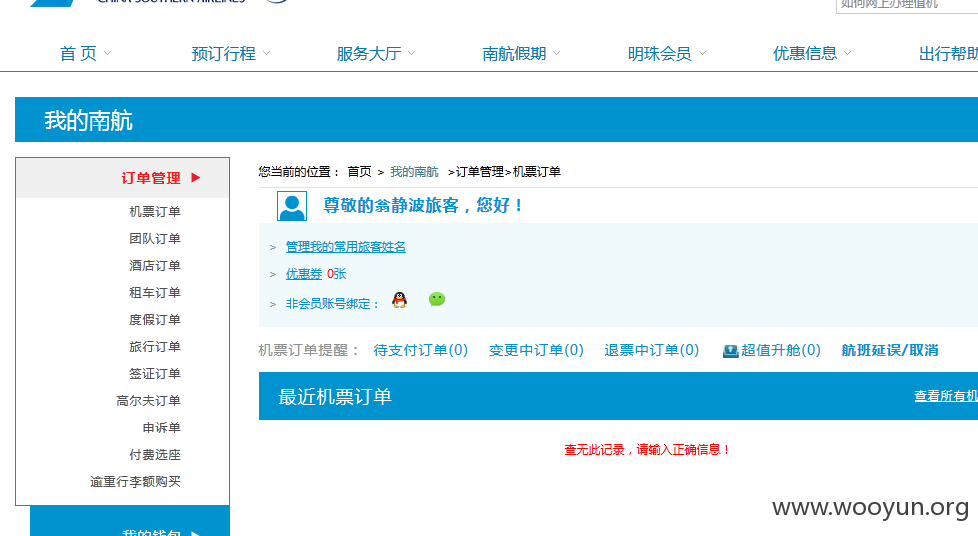Screen dimensions: 978x536
Task: Click the QQ penguin account binding icon
Action: (x=399, y=300)
